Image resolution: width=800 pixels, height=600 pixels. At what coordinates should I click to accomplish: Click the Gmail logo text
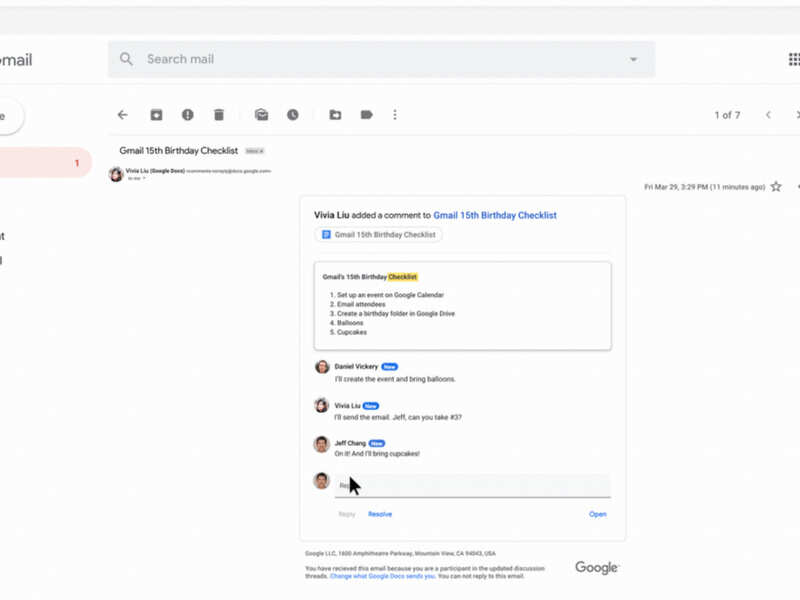(x=16, y=60)
